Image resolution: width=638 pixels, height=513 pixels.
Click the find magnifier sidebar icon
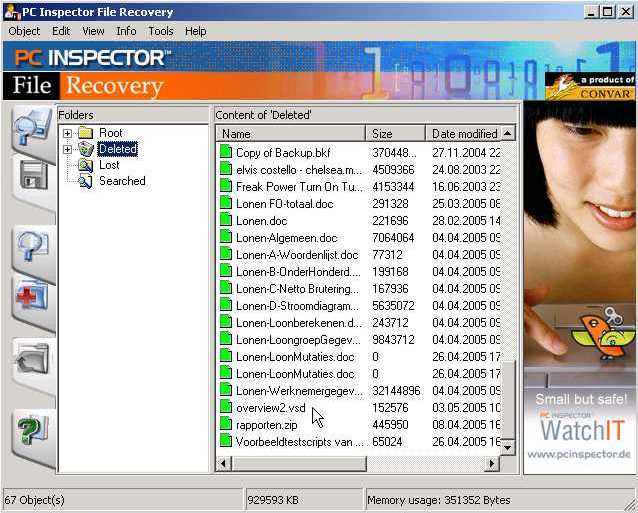pyautogui.click(x=33, y=245)
